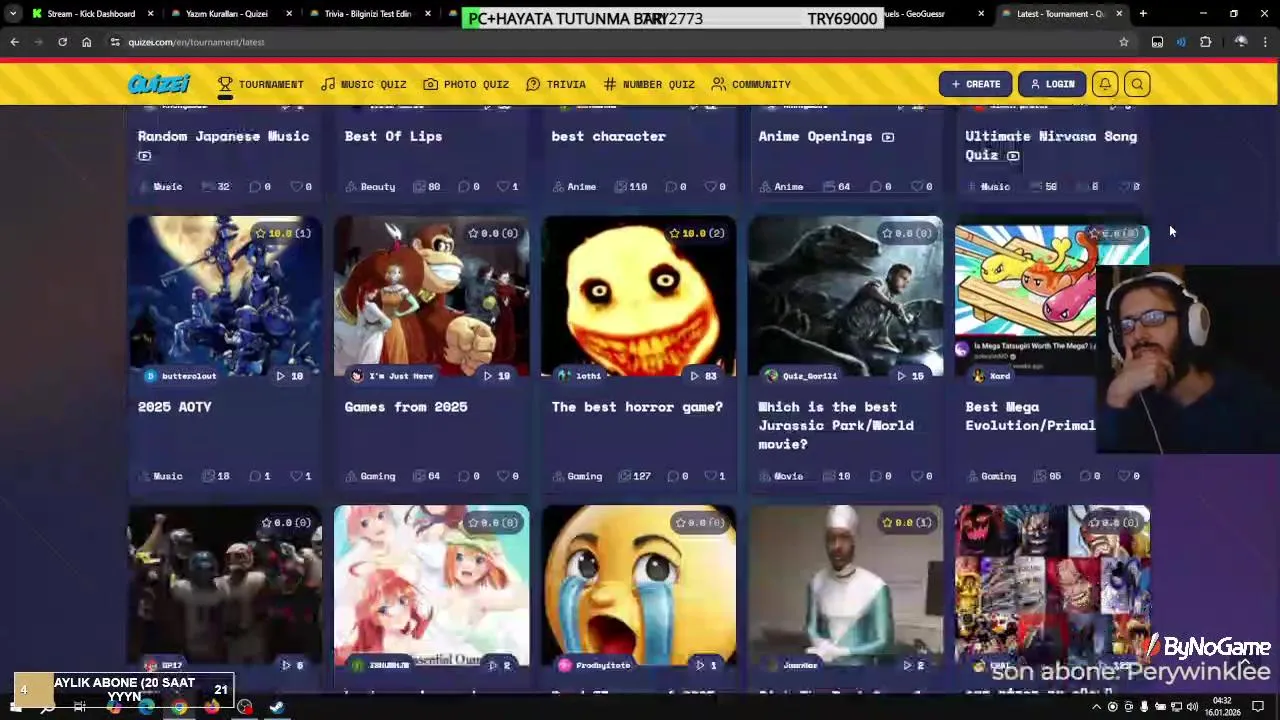The height and width of the screenshot is (720, 1280).
Task: Open the browser extensions puzzle icon
Action: coord(1205,42)
